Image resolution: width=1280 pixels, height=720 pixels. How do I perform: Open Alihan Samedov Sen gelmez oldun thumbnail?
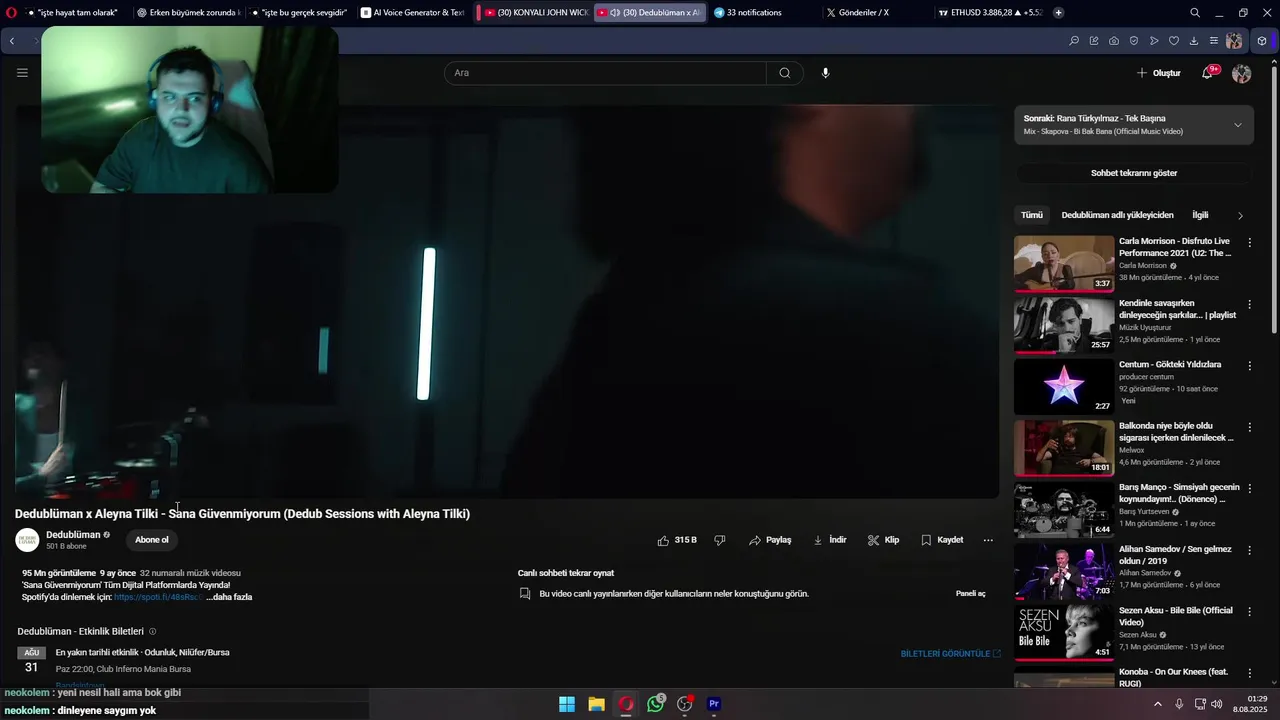click(1064, 572)
